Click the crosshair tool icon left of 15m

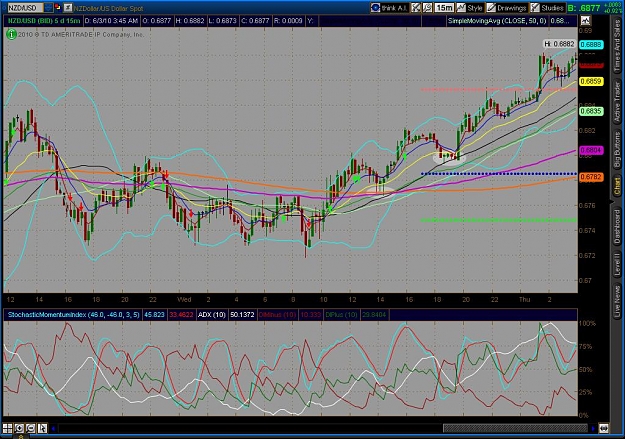point(416,8)
